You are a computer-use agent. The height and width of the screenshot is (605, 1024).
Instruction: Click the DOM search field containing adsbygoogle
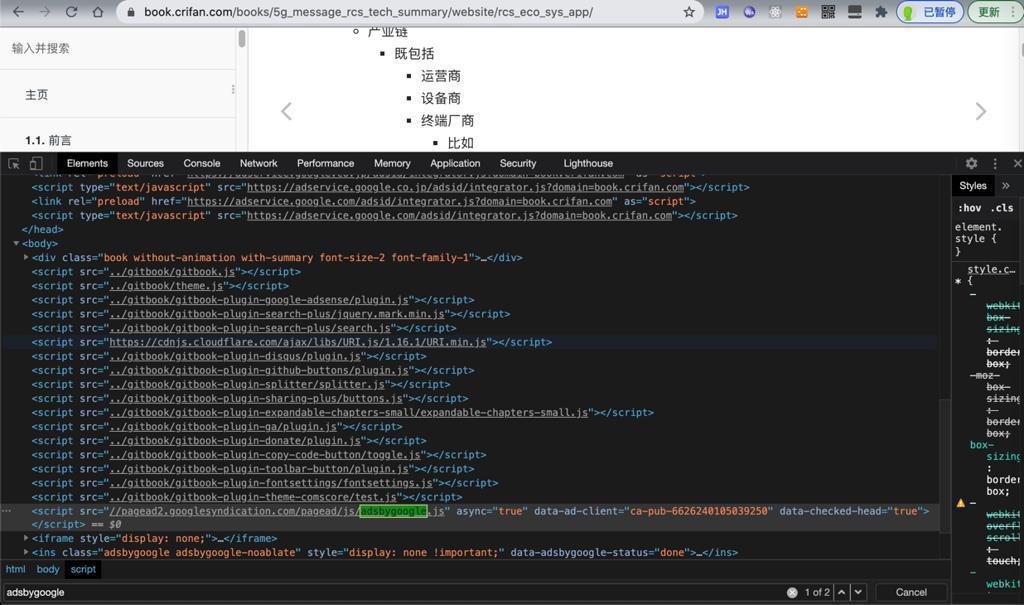[392, 593]
